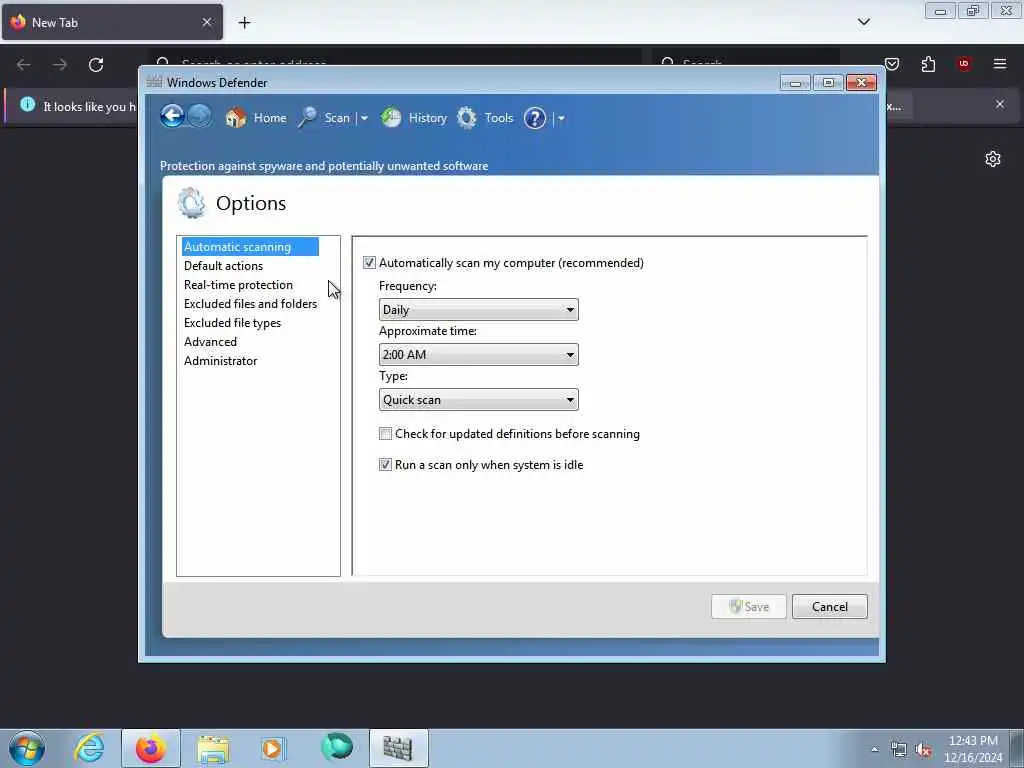
Task: Toggle Run a scan only when idle
Action: click(x=385, y=465)
